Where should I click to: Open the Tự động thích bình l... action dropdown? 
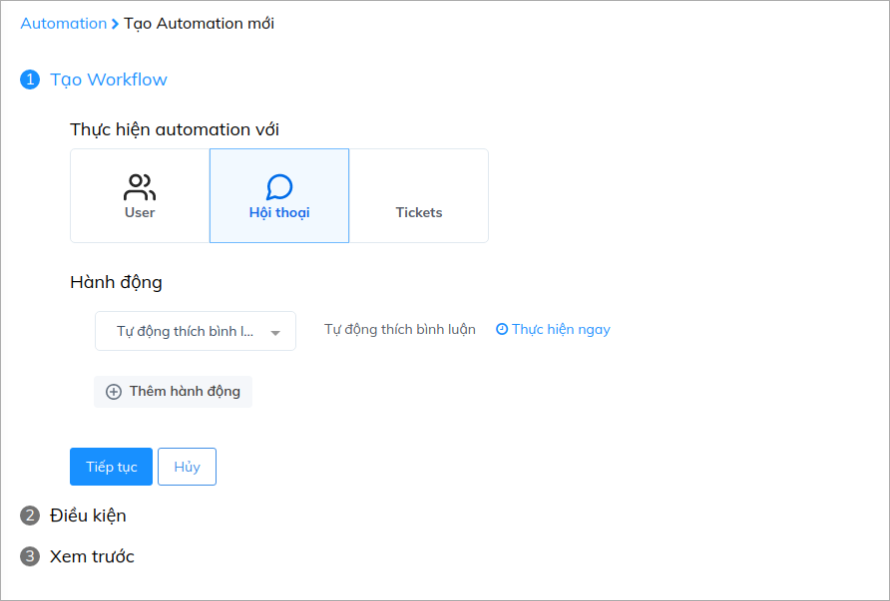[x=195, y=331]
